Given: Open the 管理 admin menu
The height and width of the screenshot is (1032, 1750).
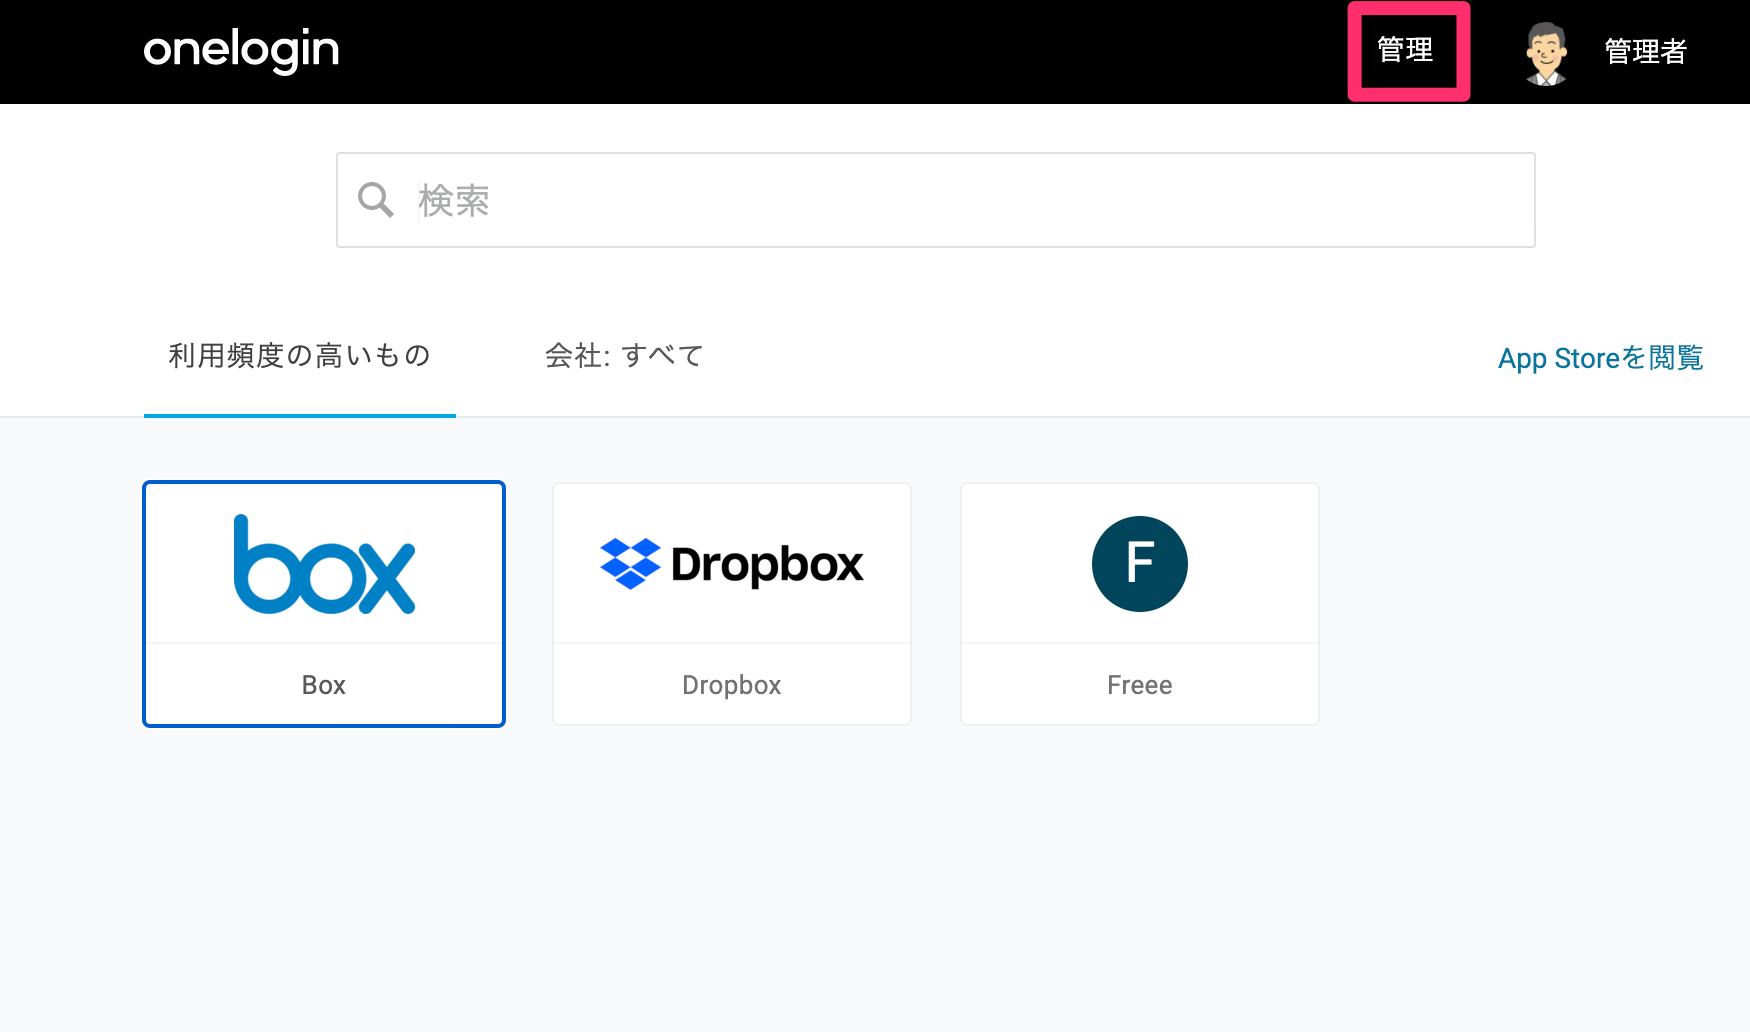Looking at the screenshot, I should coord(1405,50).
